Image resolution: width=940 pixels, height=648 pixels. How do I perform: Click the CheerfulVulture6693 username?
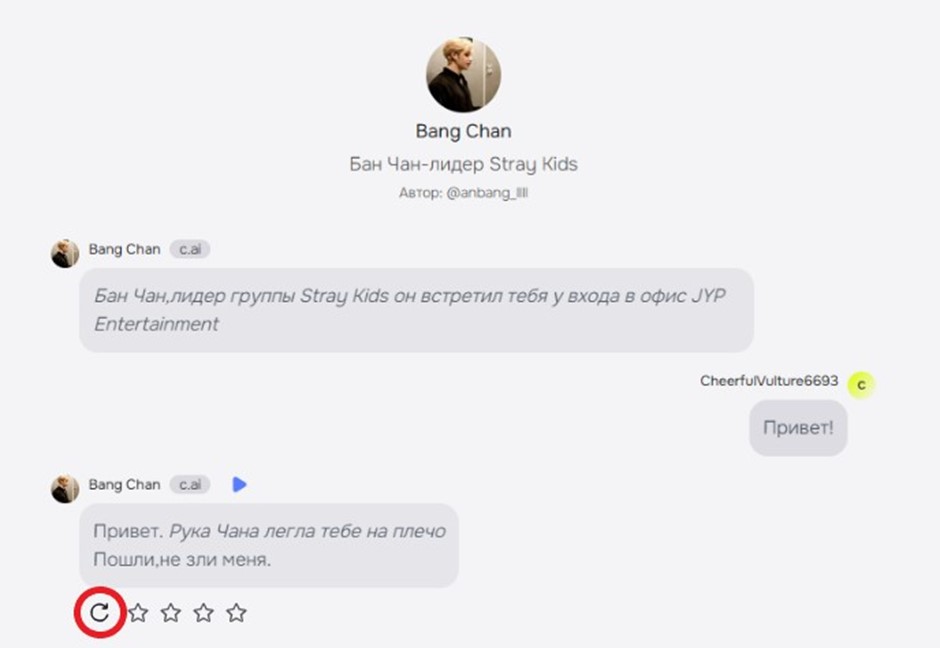tap(769, 381)
